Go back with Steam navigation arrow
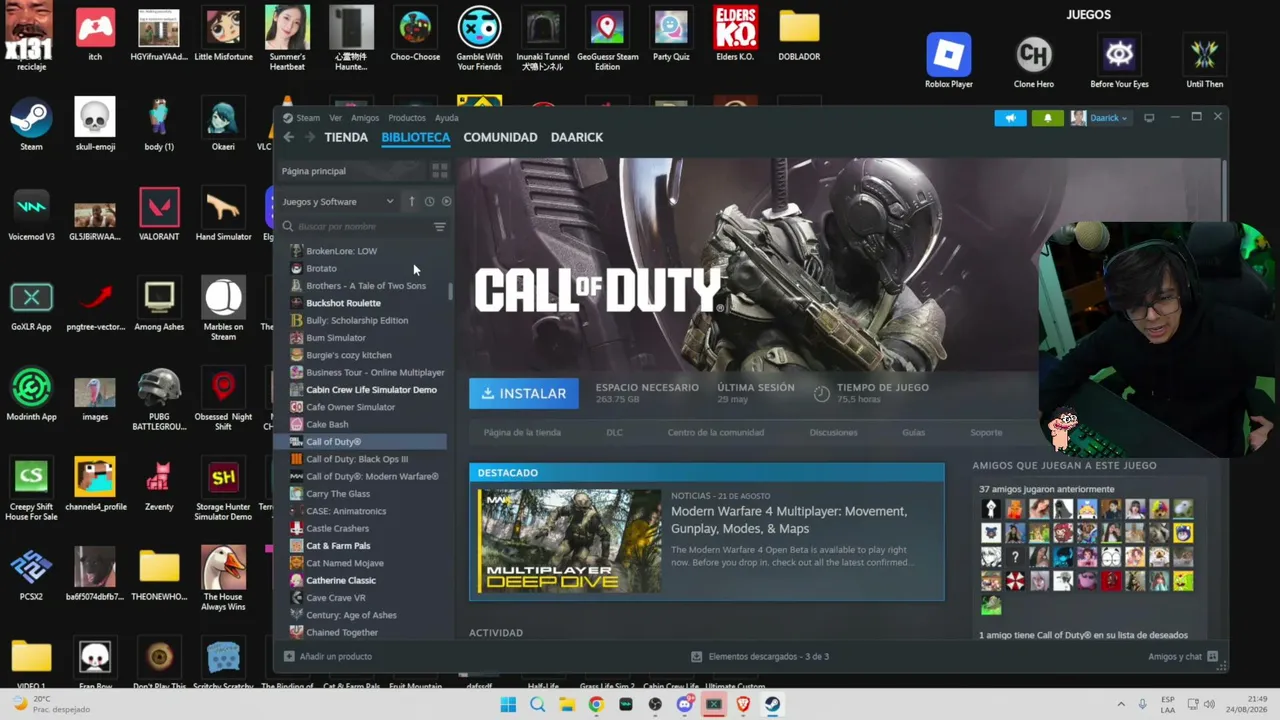Image resolution: width=1280 pixels, height=720 pixels. click(289, 138)
